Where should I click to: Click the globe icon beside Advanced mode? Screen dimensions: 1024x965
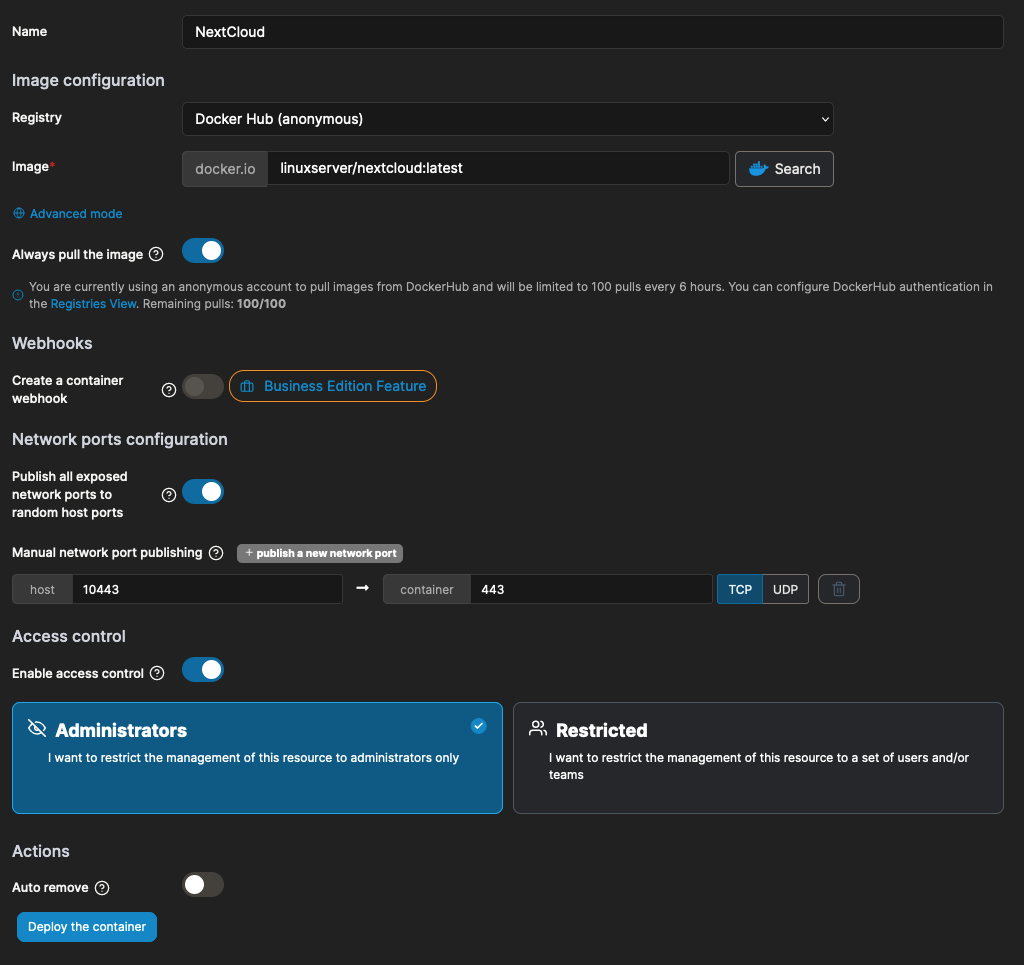[x=19, y=213]
